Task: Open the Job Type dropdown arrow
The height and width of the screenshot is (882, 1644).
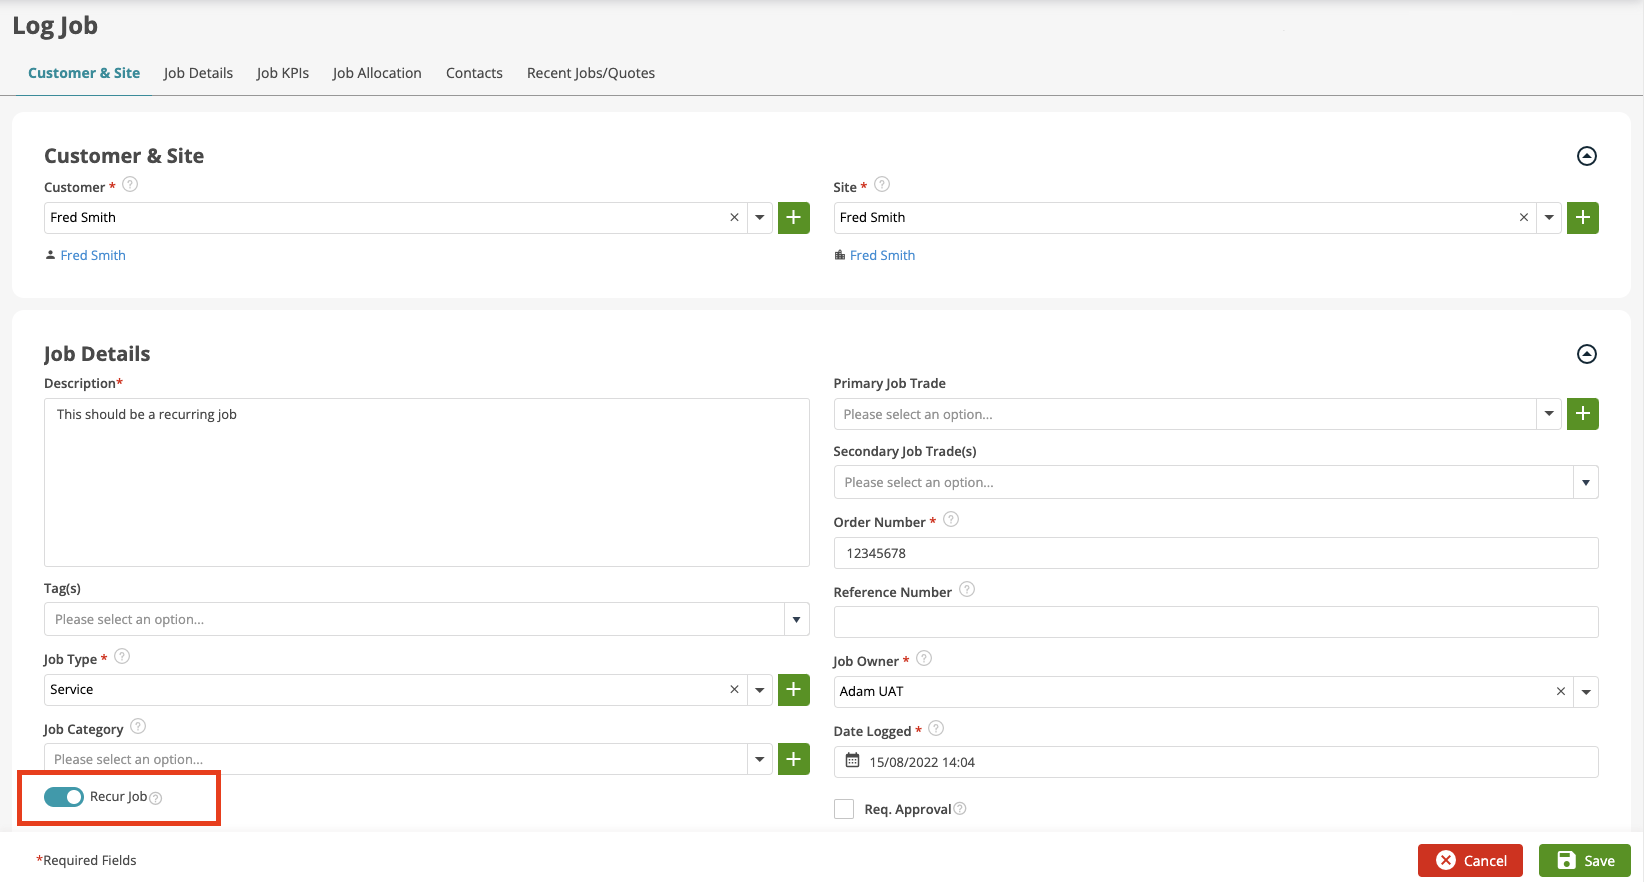Action: (x=760, y=689)
